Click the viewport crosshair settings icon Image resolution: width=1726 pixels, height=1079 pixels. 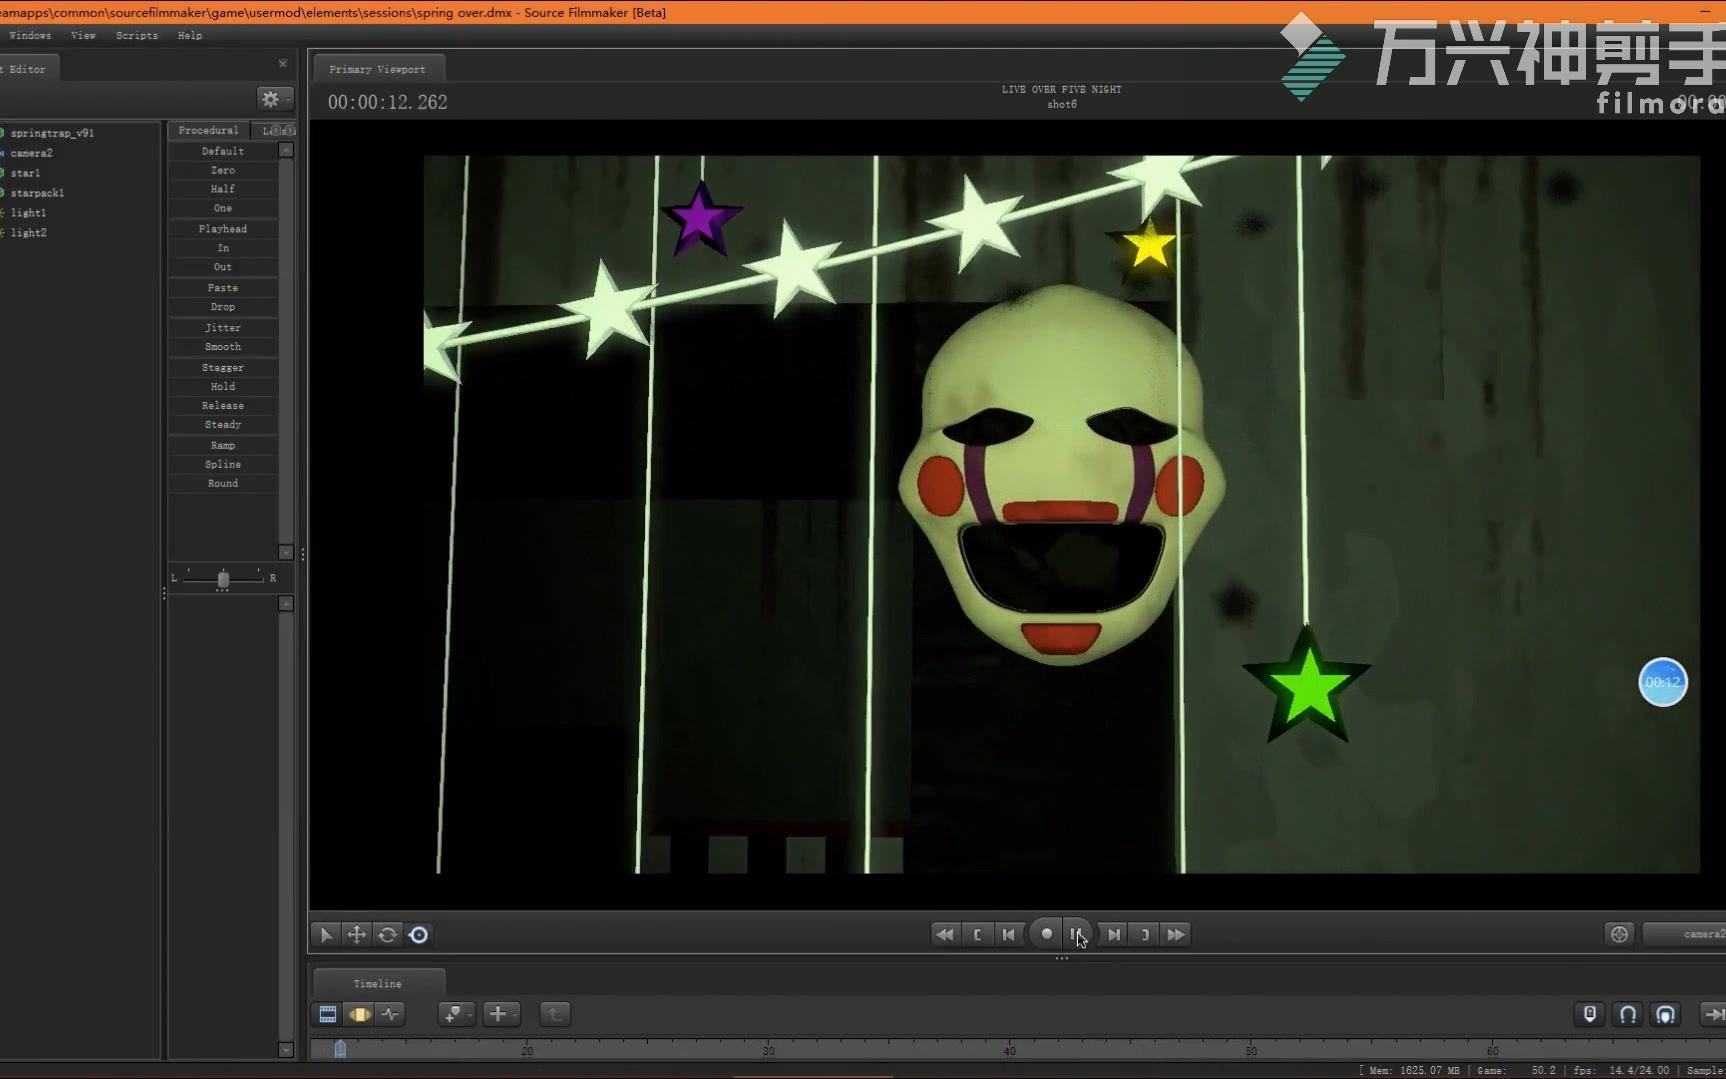(x=1619, y=934)
